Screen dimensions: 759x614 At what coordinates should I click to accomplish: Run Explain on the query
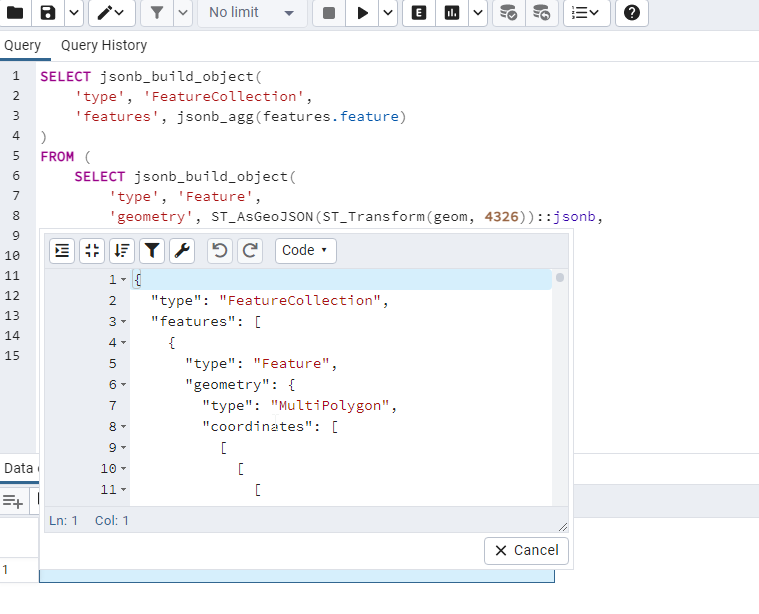click(x=419, y=13)
